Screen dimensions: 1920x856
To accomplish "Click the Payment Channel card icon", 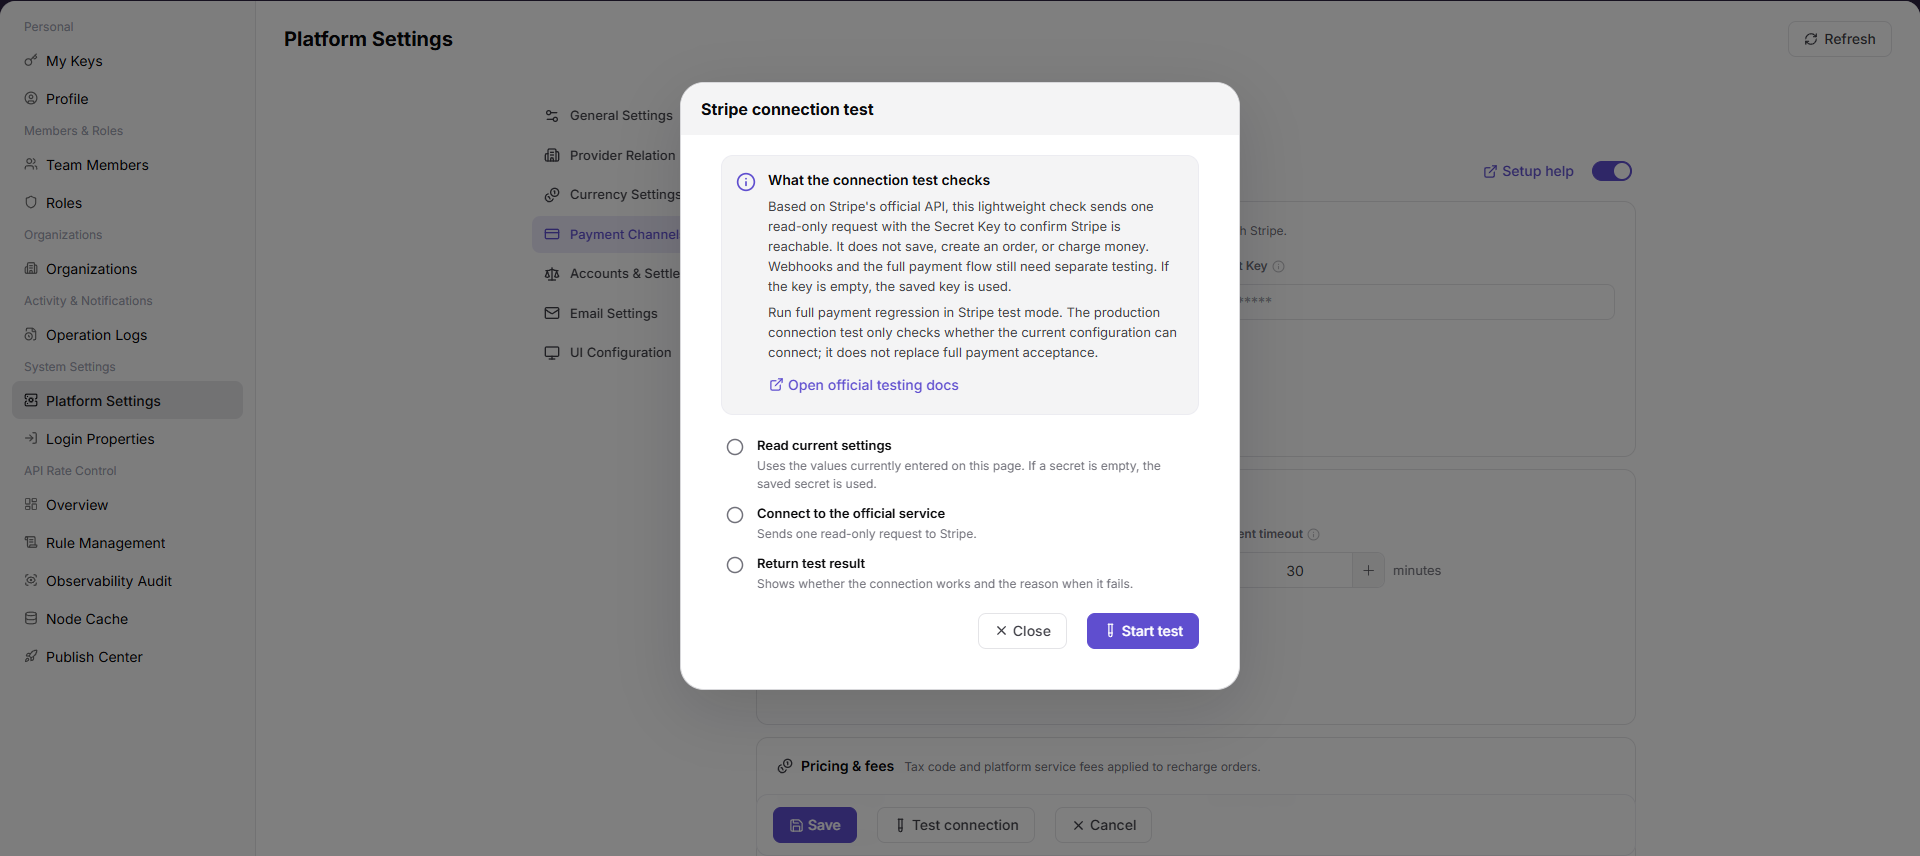I will pos(552,234).
